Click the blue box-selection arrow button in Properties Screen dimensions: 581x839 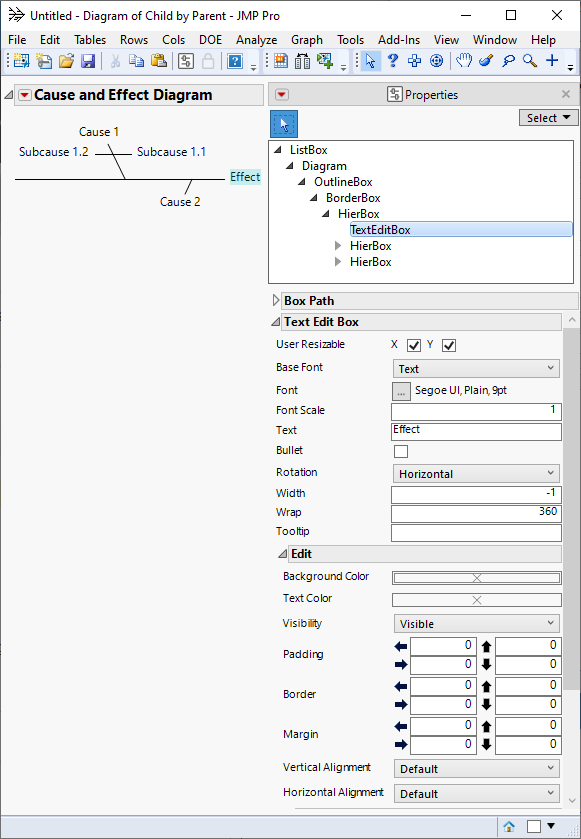(x=284, y=125)
